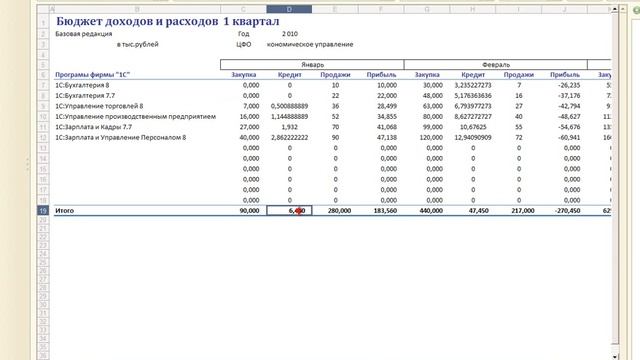Click the 'Закупка' header under Февраль
Screen dimensions: 640x360
pyautogui.click(x=427, y=75)
